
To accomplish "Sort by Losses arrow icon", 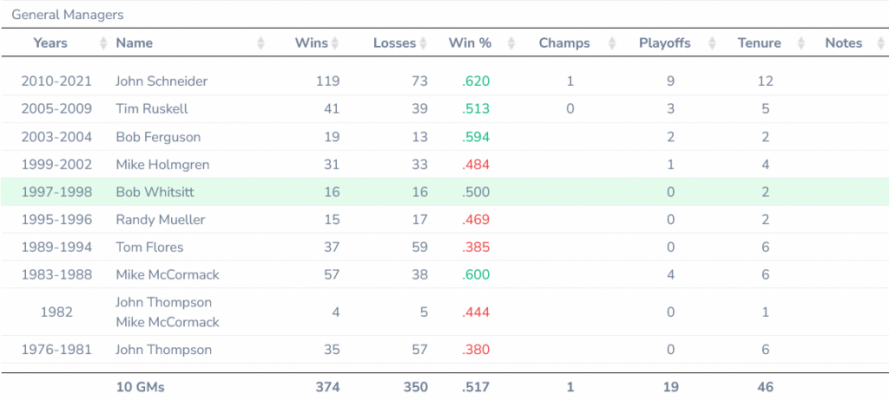I will click(423, 43).
